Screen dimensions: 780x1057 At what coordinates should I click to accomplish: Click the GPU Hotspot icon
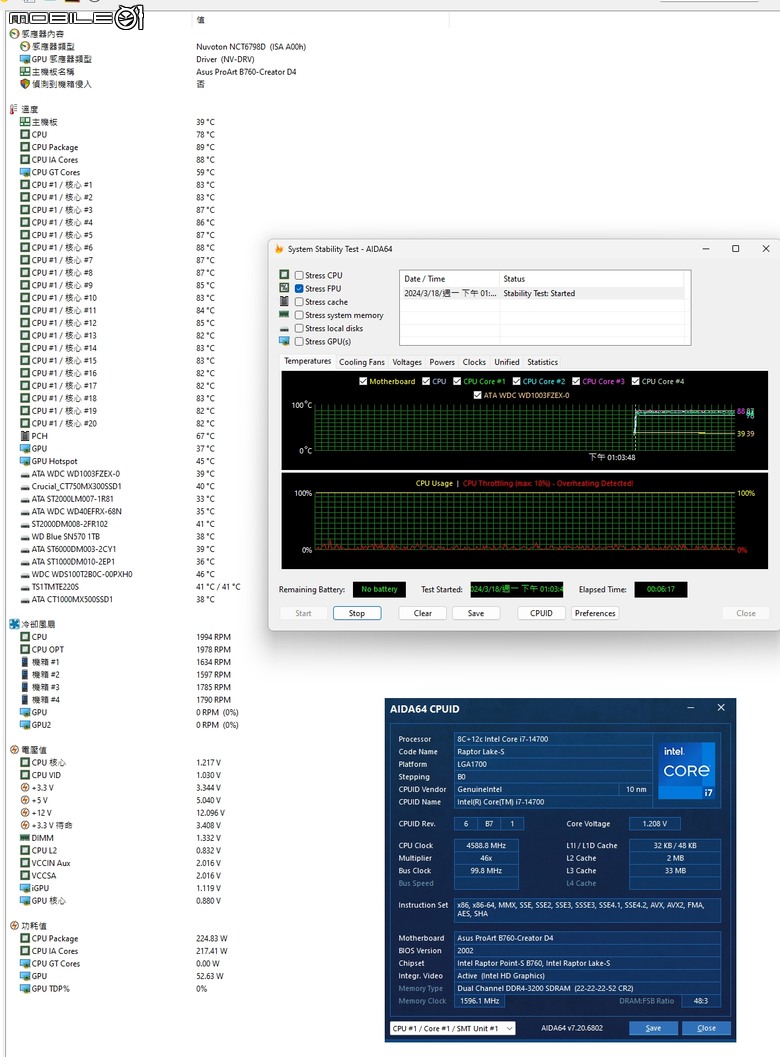click(25, 461)
